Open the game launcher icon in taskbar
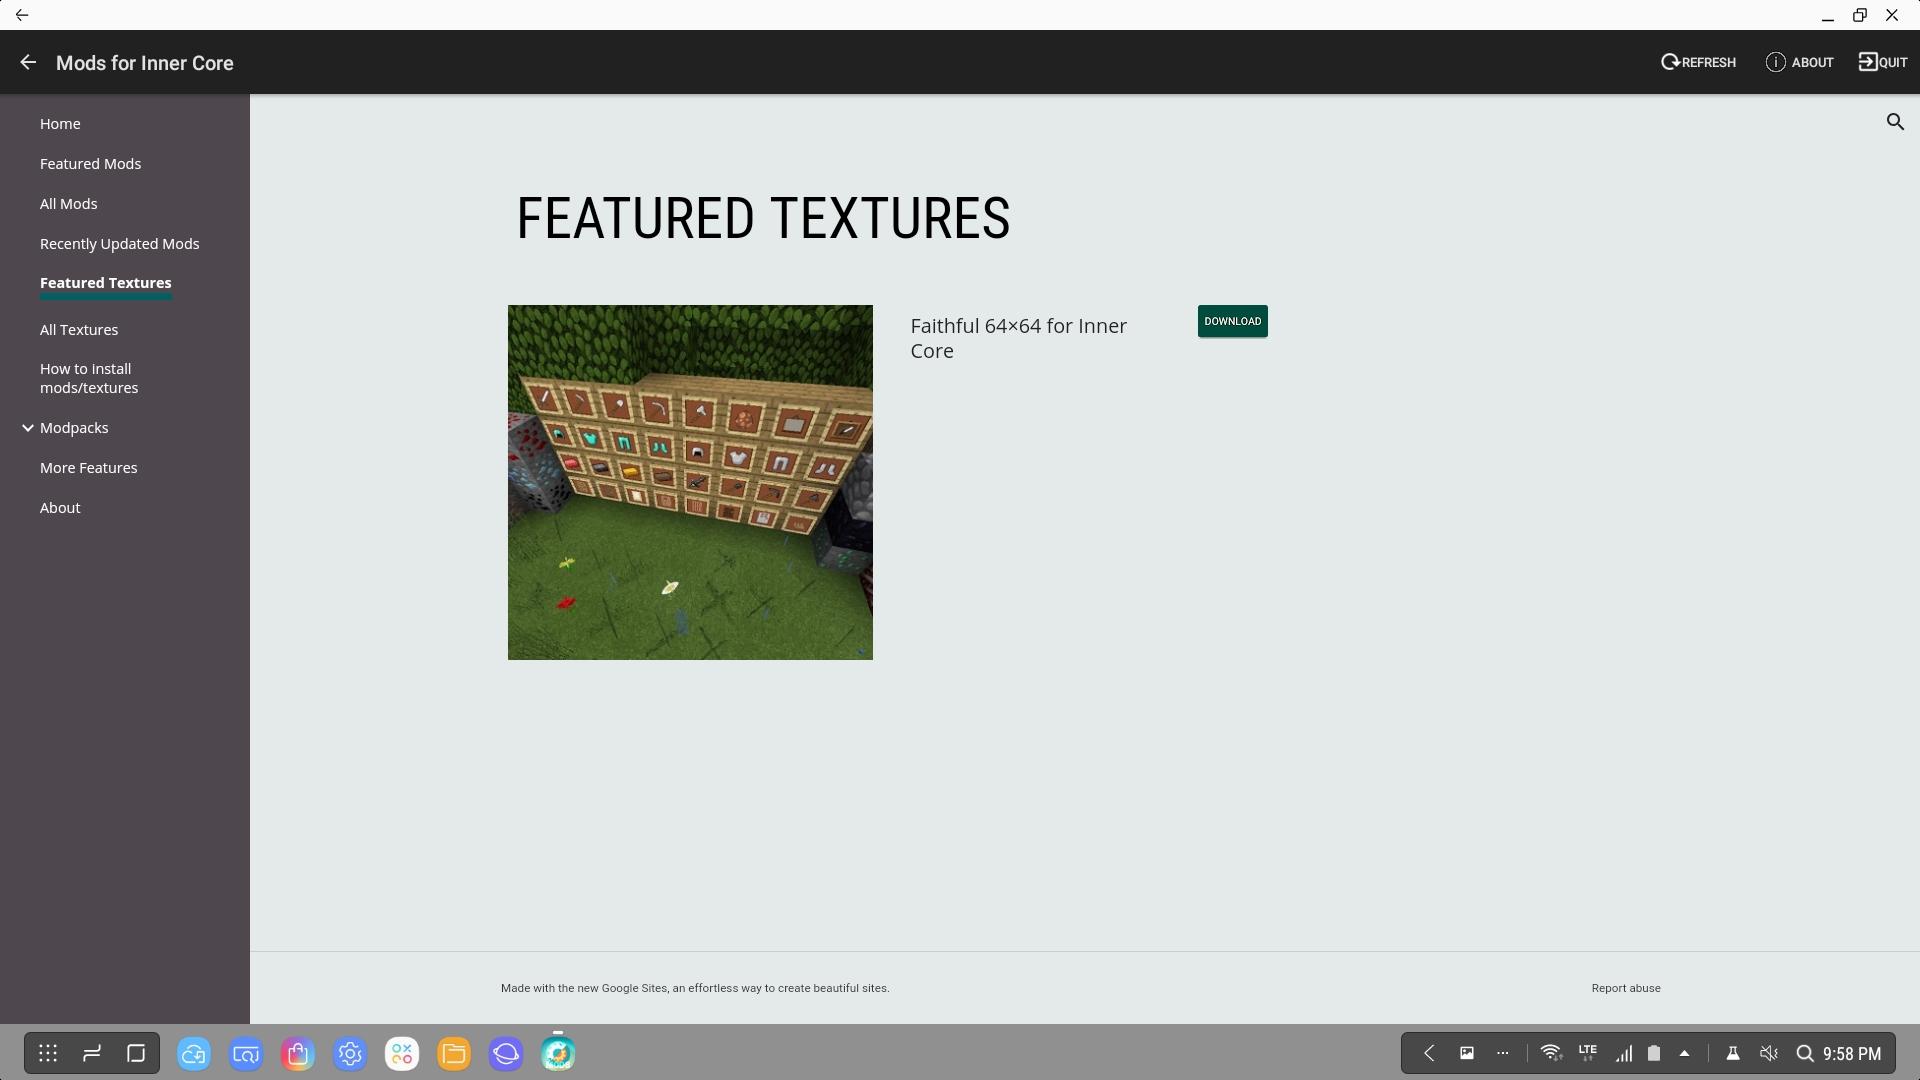The width and height of the screenshot is (1920, 1080). click(x=402, y=1054)
